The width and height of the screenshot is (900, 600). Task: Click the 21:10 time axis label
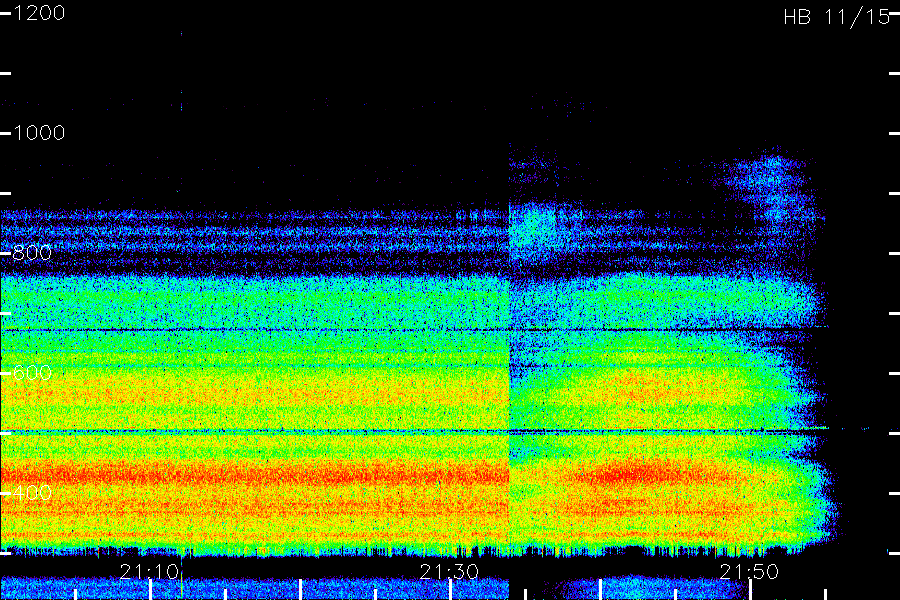point(149,571)
